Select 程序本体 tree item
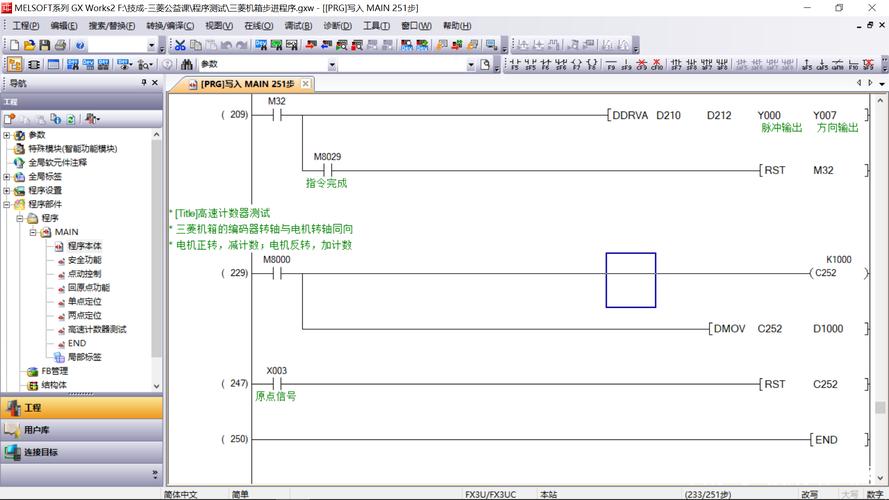The image size is (889, 500). pos(84,246)
